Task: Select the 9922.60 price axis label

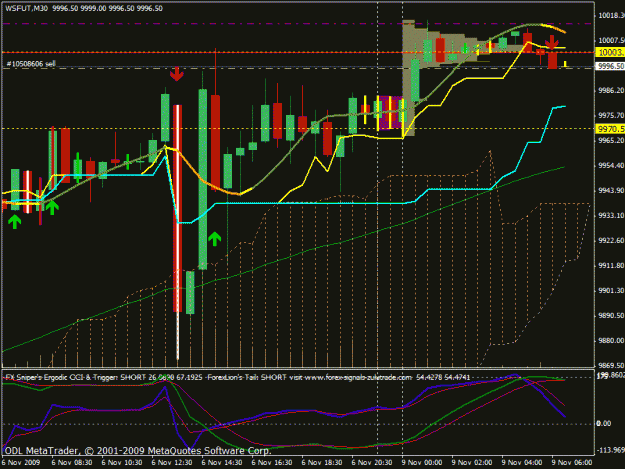Action: pos(611,240)
